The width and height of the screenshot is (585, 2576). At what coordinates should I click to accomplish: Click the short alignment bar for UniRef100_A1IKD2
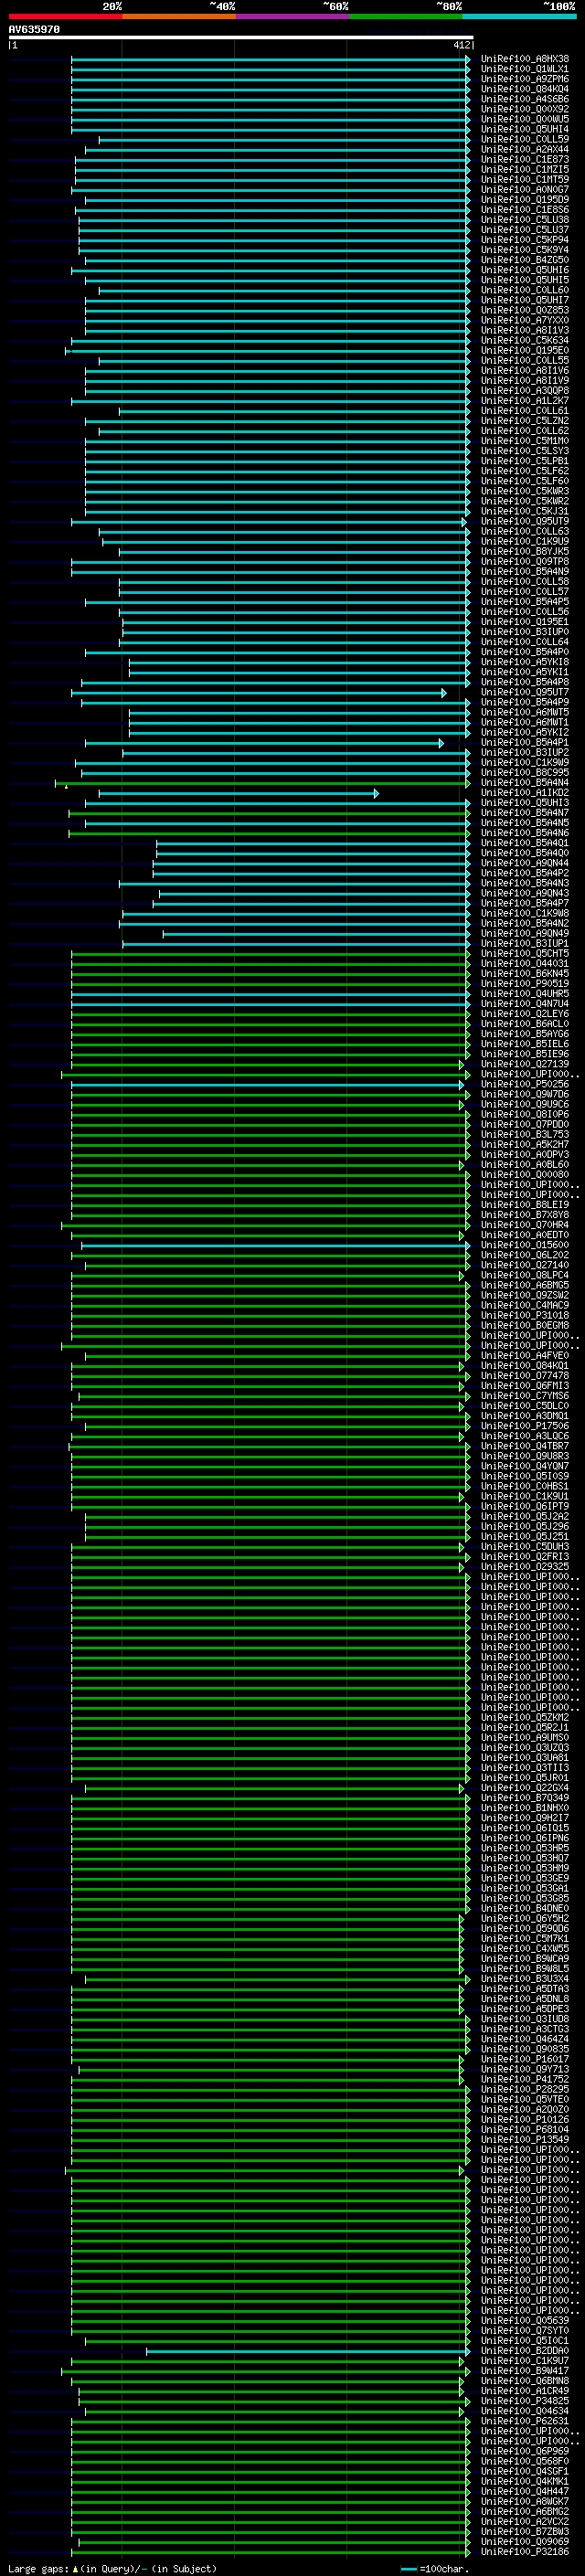click(238, 793)
